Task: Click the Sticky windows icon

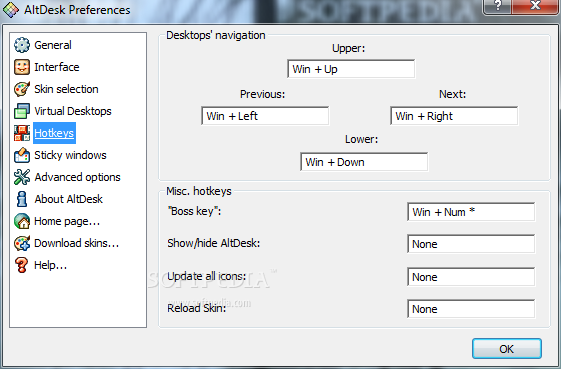Action: point(22,155)
